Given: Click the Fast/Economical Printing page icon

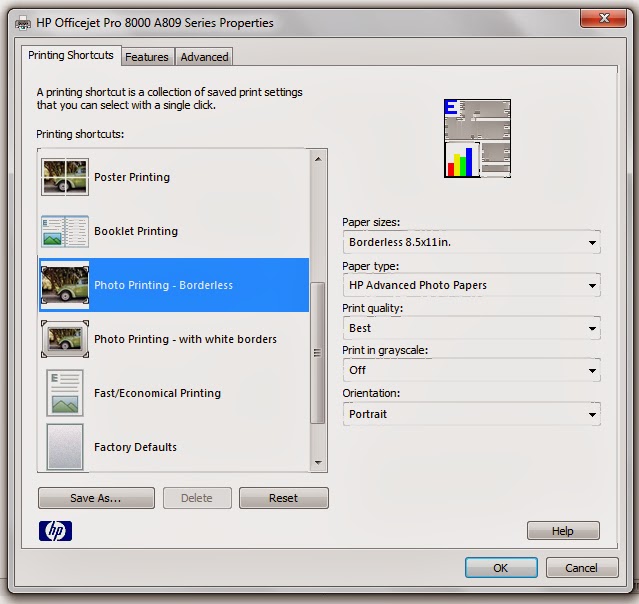Looking at the screenshot, I should coord(65,393).
